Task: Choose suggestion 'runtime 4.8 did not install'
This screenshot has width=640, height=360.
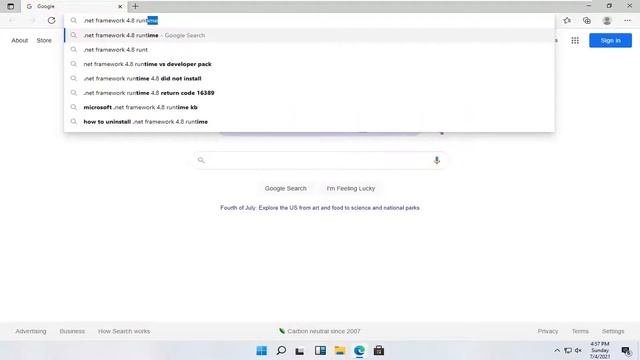Action: click(x=309, y=78)
